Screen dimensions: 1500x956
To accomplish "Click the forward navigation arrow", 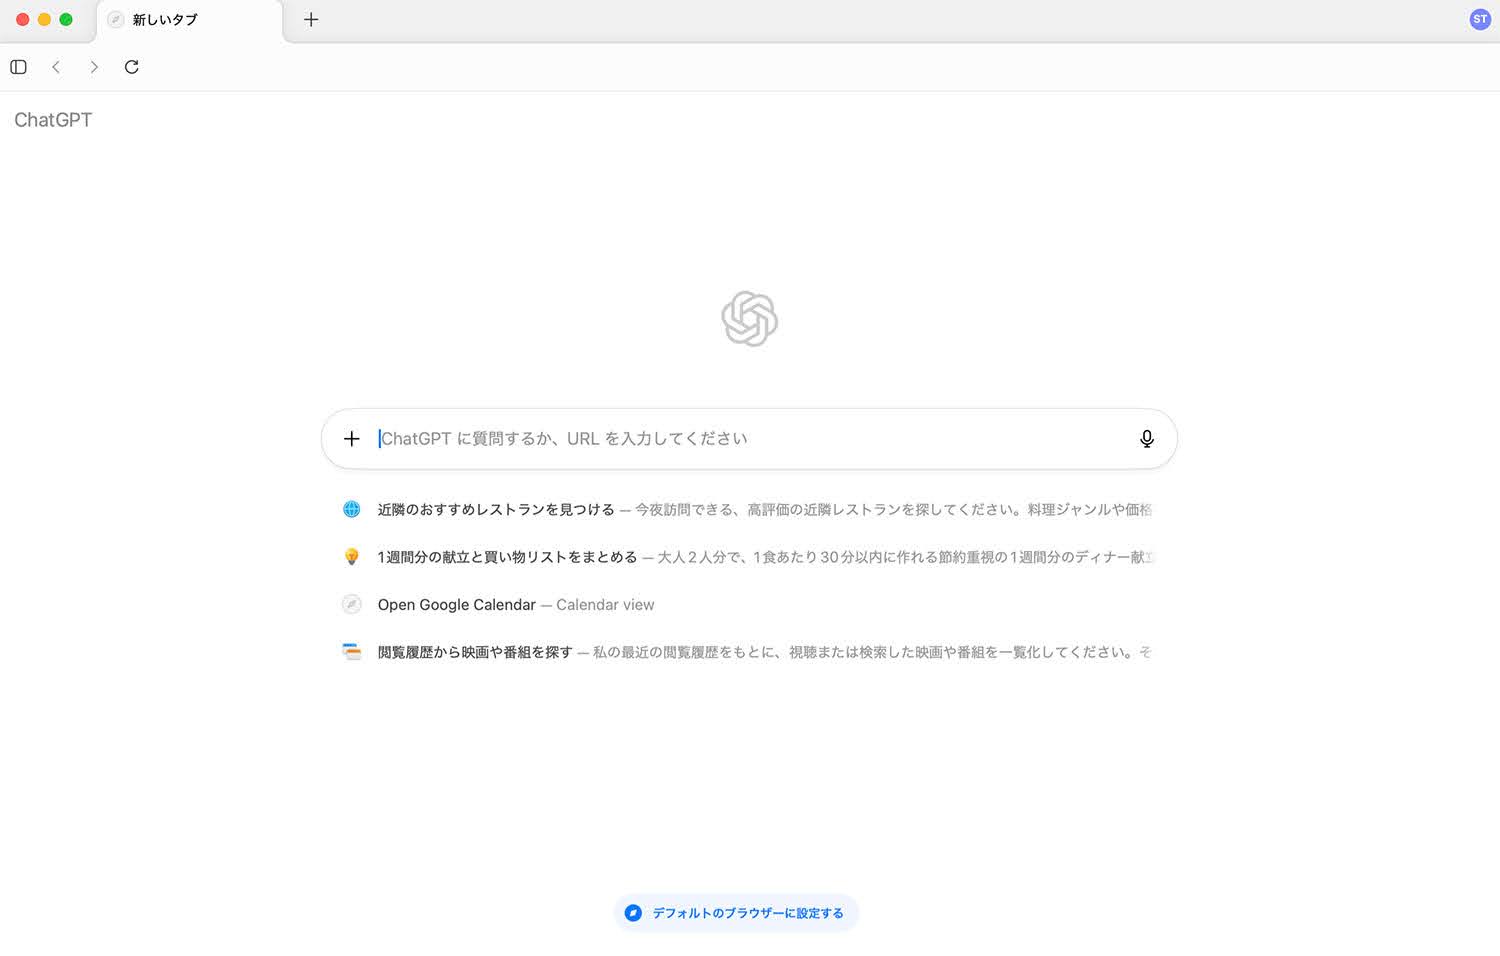I will [94, 67].
